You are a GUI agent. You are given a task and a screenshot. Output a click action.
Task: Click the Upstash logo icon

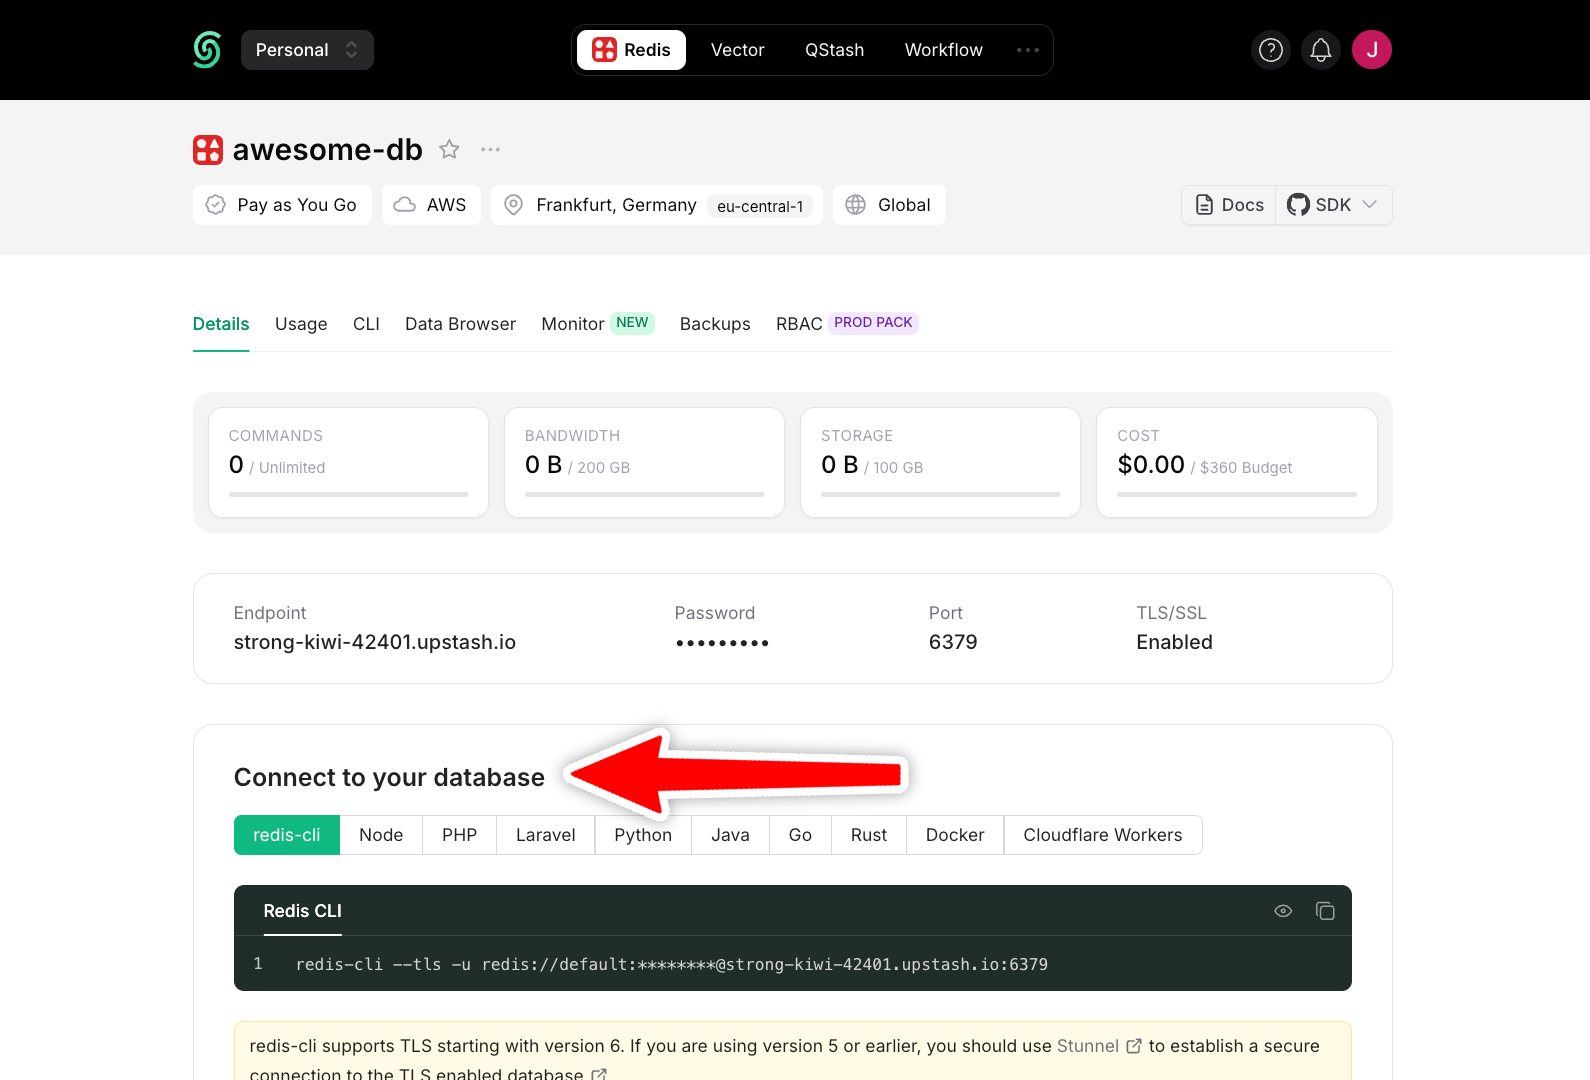(207, 50)
